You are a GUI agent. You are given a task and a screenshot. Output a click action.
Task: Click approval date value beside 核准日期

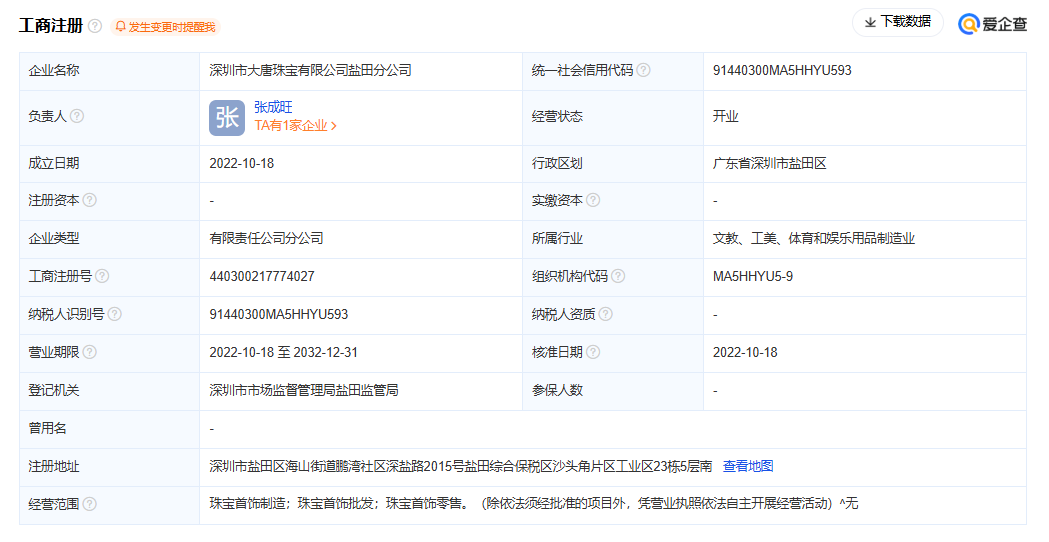click(x=745, y=353)
